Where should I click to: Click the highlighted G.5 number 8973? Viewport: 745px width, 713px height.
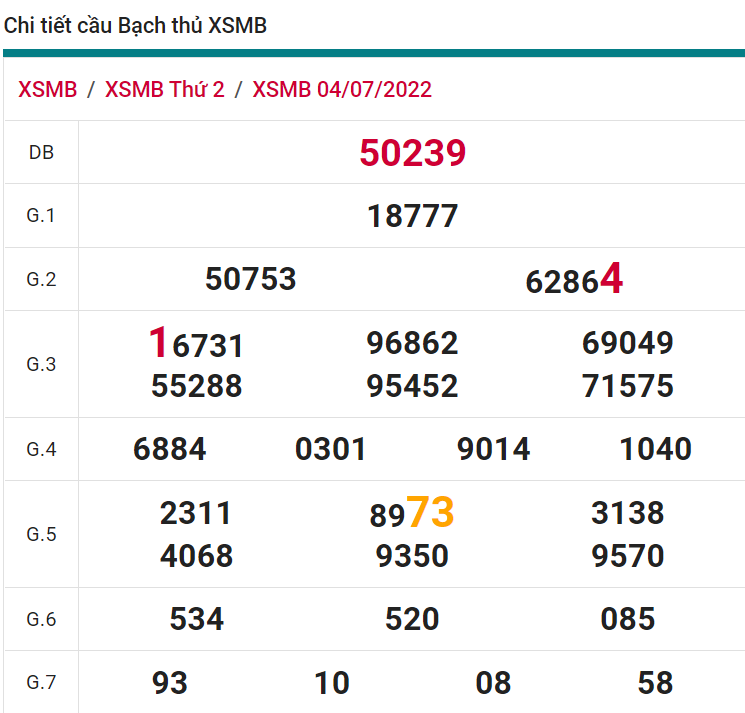click(412, 514)
